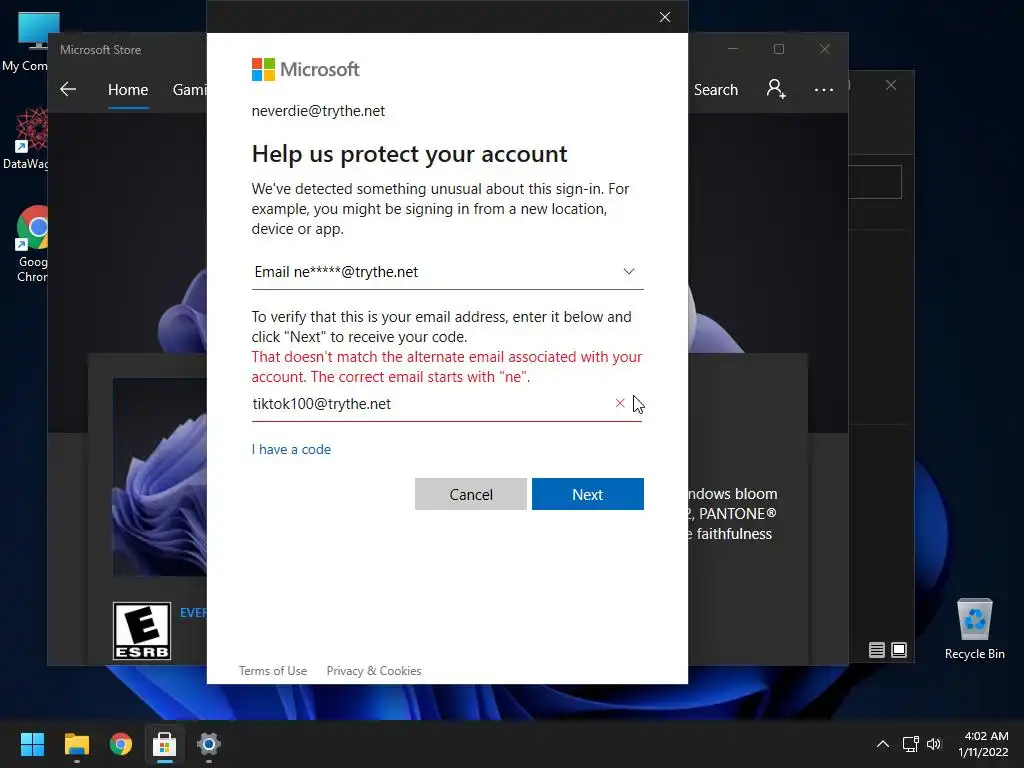Screen dimensions: 1024x768
Task: Open the clock showing 4:02 AM
Action: click(984, 744)
